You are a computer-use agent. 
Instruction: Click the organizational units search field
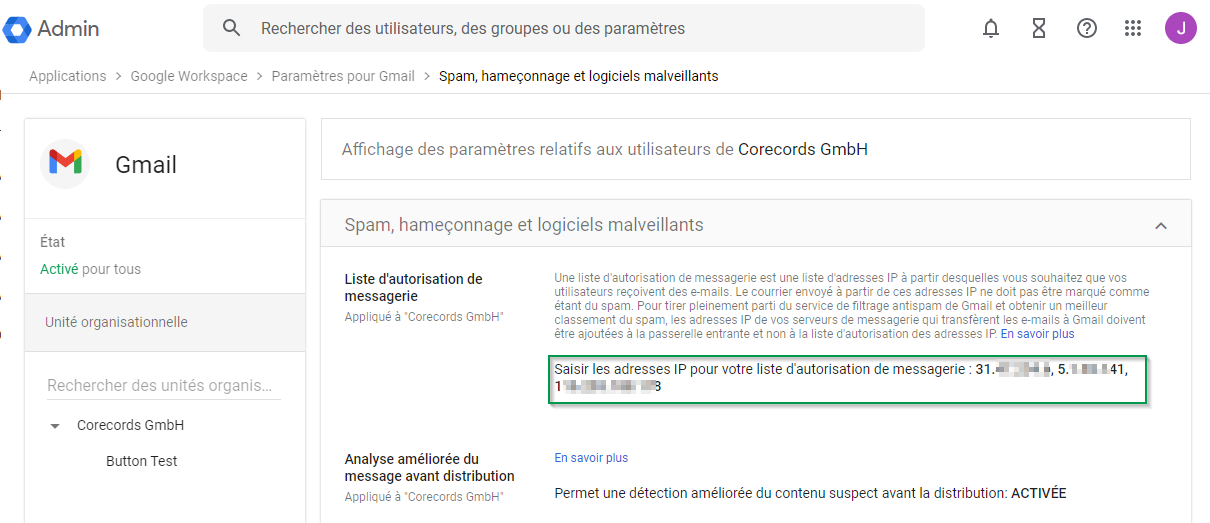coord(160,385)
